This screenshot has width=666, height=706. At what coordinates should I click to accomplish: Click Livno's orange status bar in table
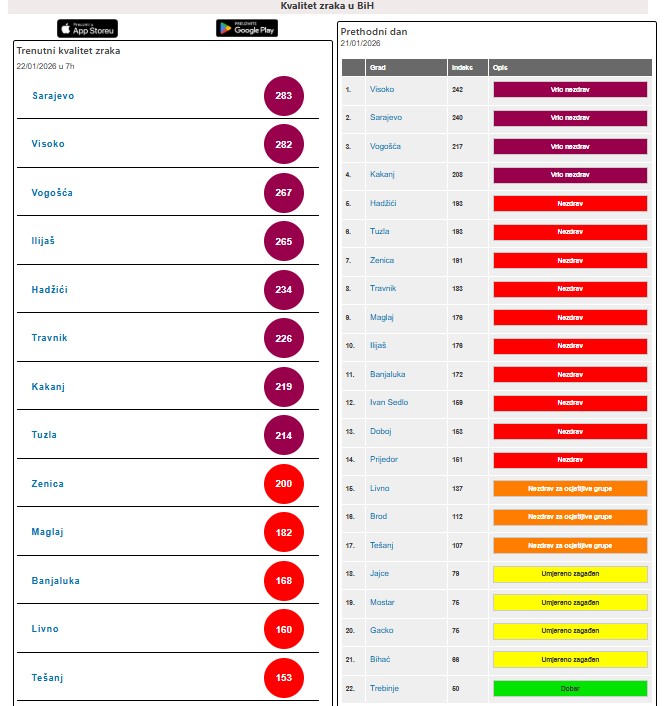click(570, 488)
